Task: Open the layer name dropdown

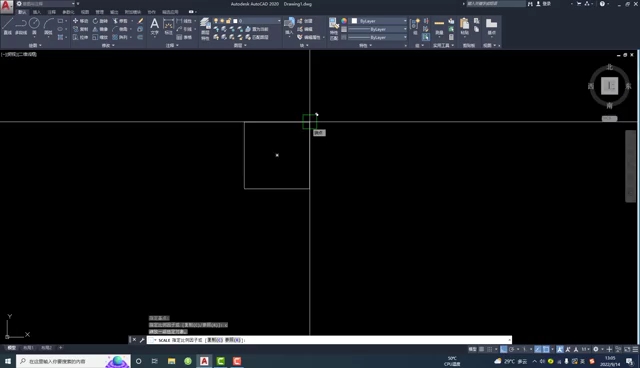Action: 256,21
